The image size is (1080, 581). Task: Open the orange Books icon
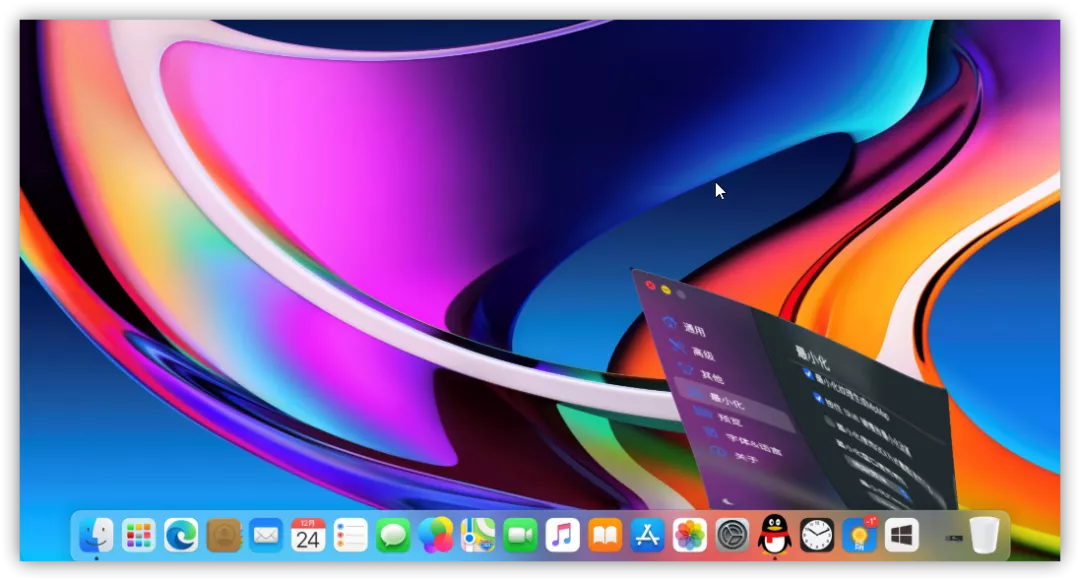point(605,535)
